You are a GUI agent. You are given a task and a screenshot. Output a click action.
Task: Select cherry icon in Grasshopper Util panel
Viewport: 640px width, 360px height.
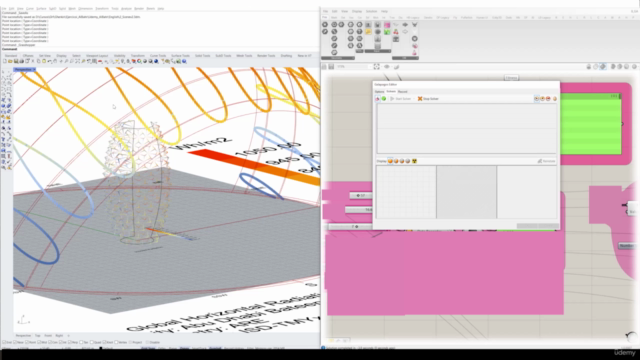(396, 32)
